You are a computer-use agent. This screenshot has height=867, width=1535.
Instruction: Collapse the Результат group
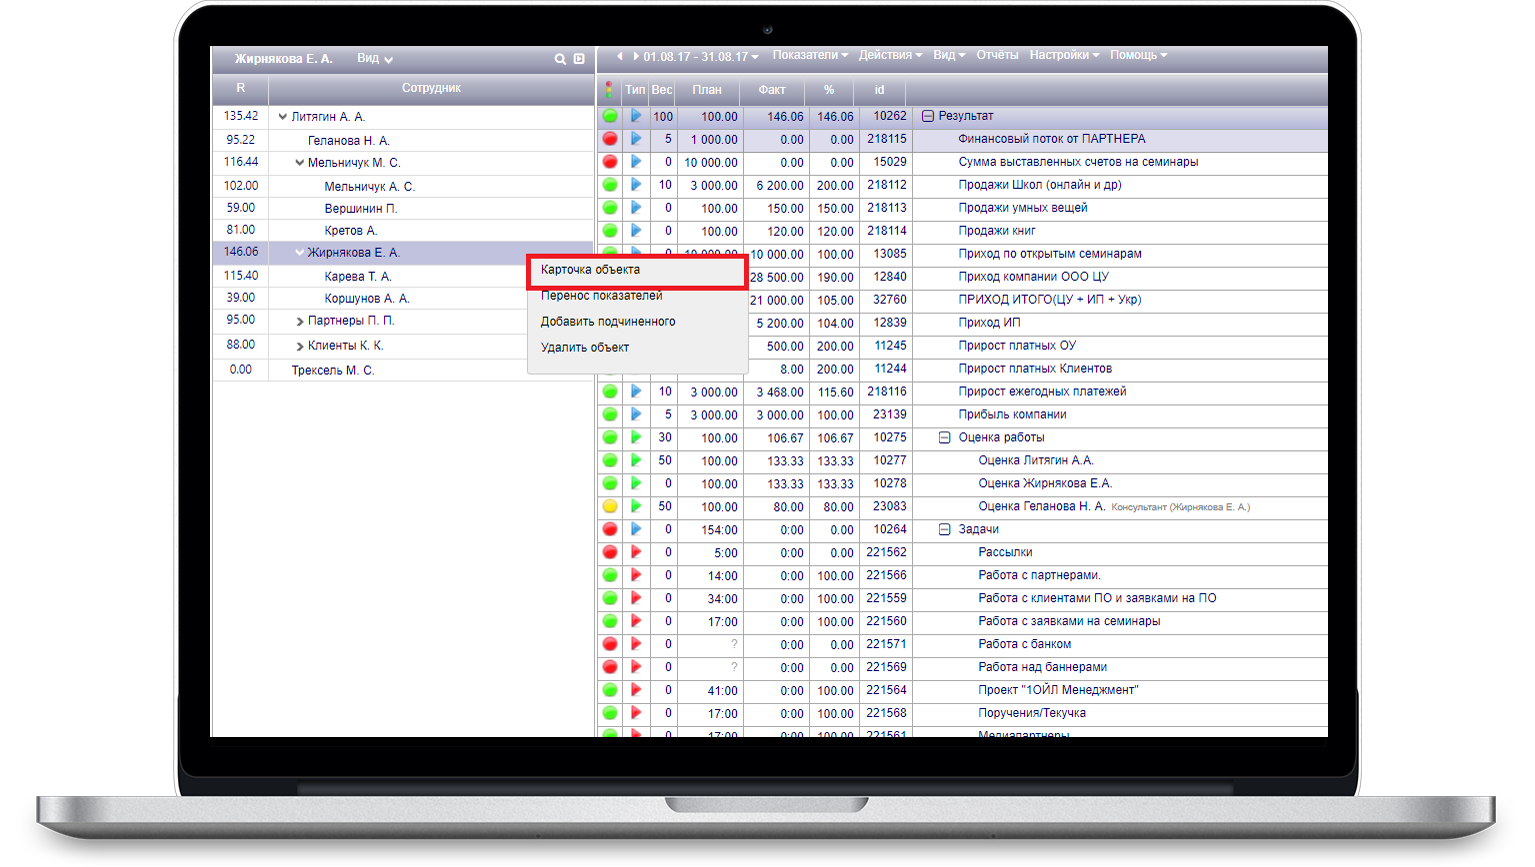[927, 116]
